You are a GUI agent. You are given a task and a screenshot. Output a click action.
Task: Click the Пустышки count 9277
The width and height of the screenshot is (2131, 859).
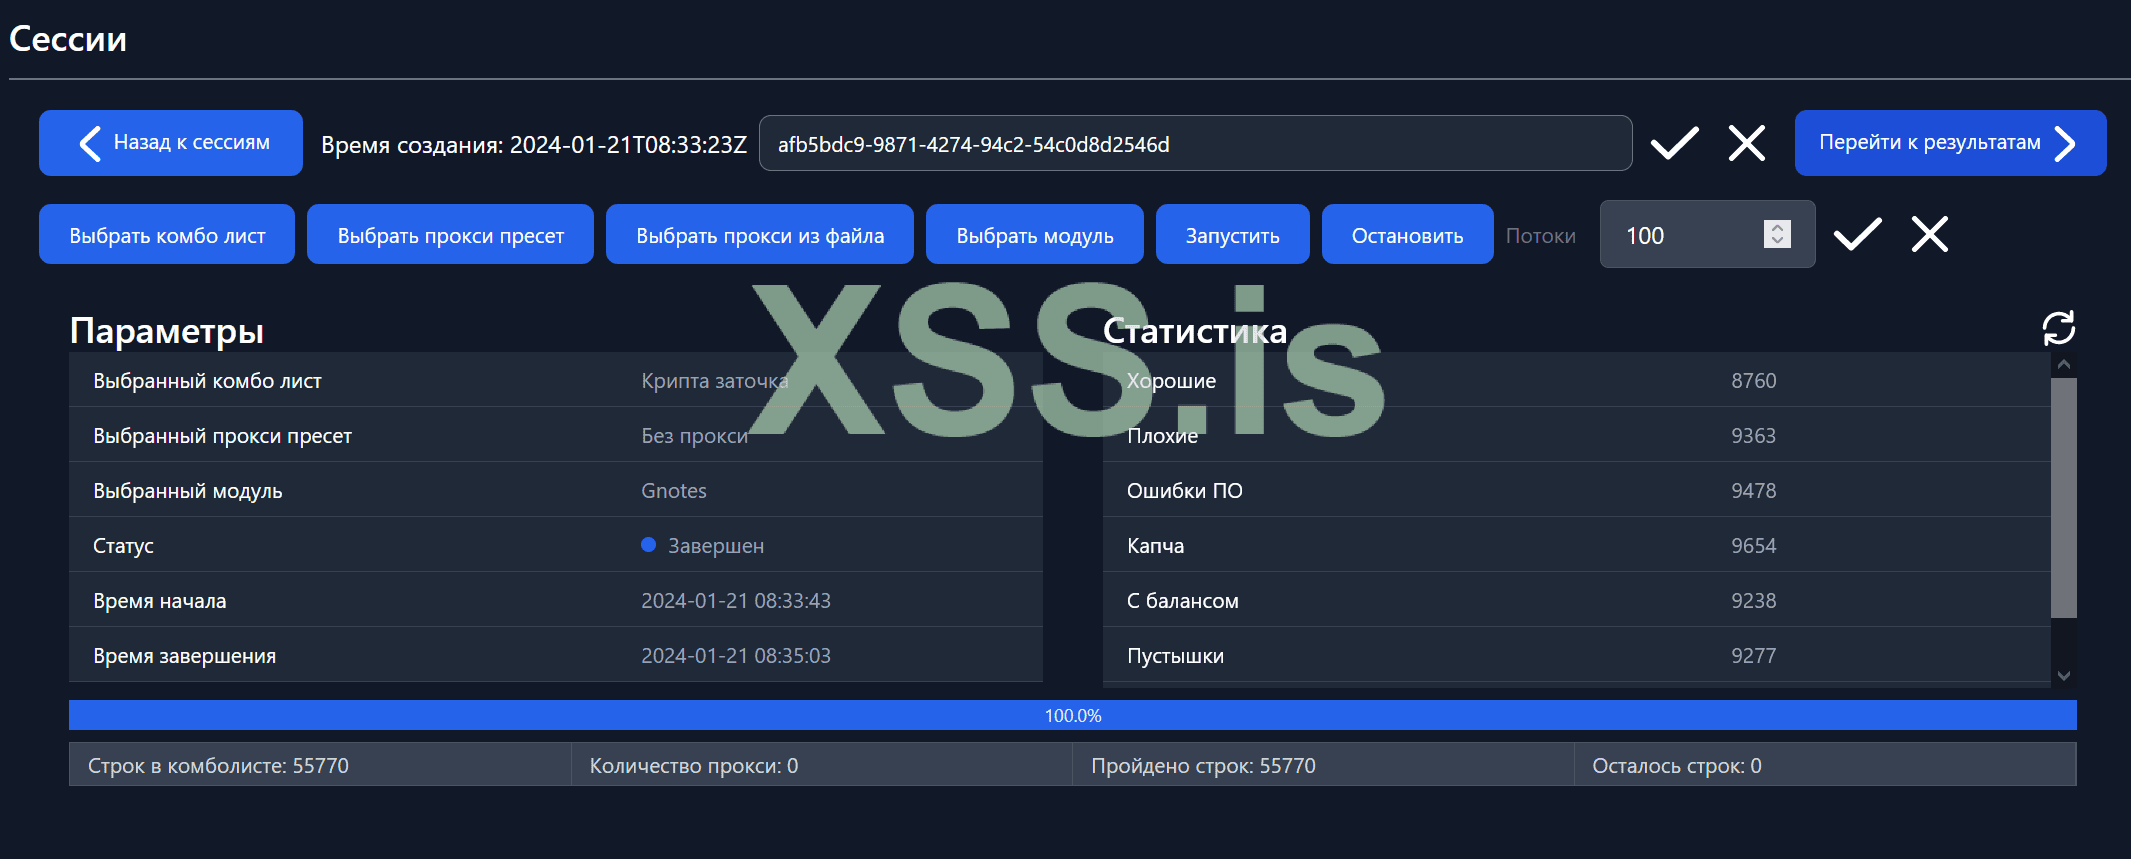click(1754, 656)
